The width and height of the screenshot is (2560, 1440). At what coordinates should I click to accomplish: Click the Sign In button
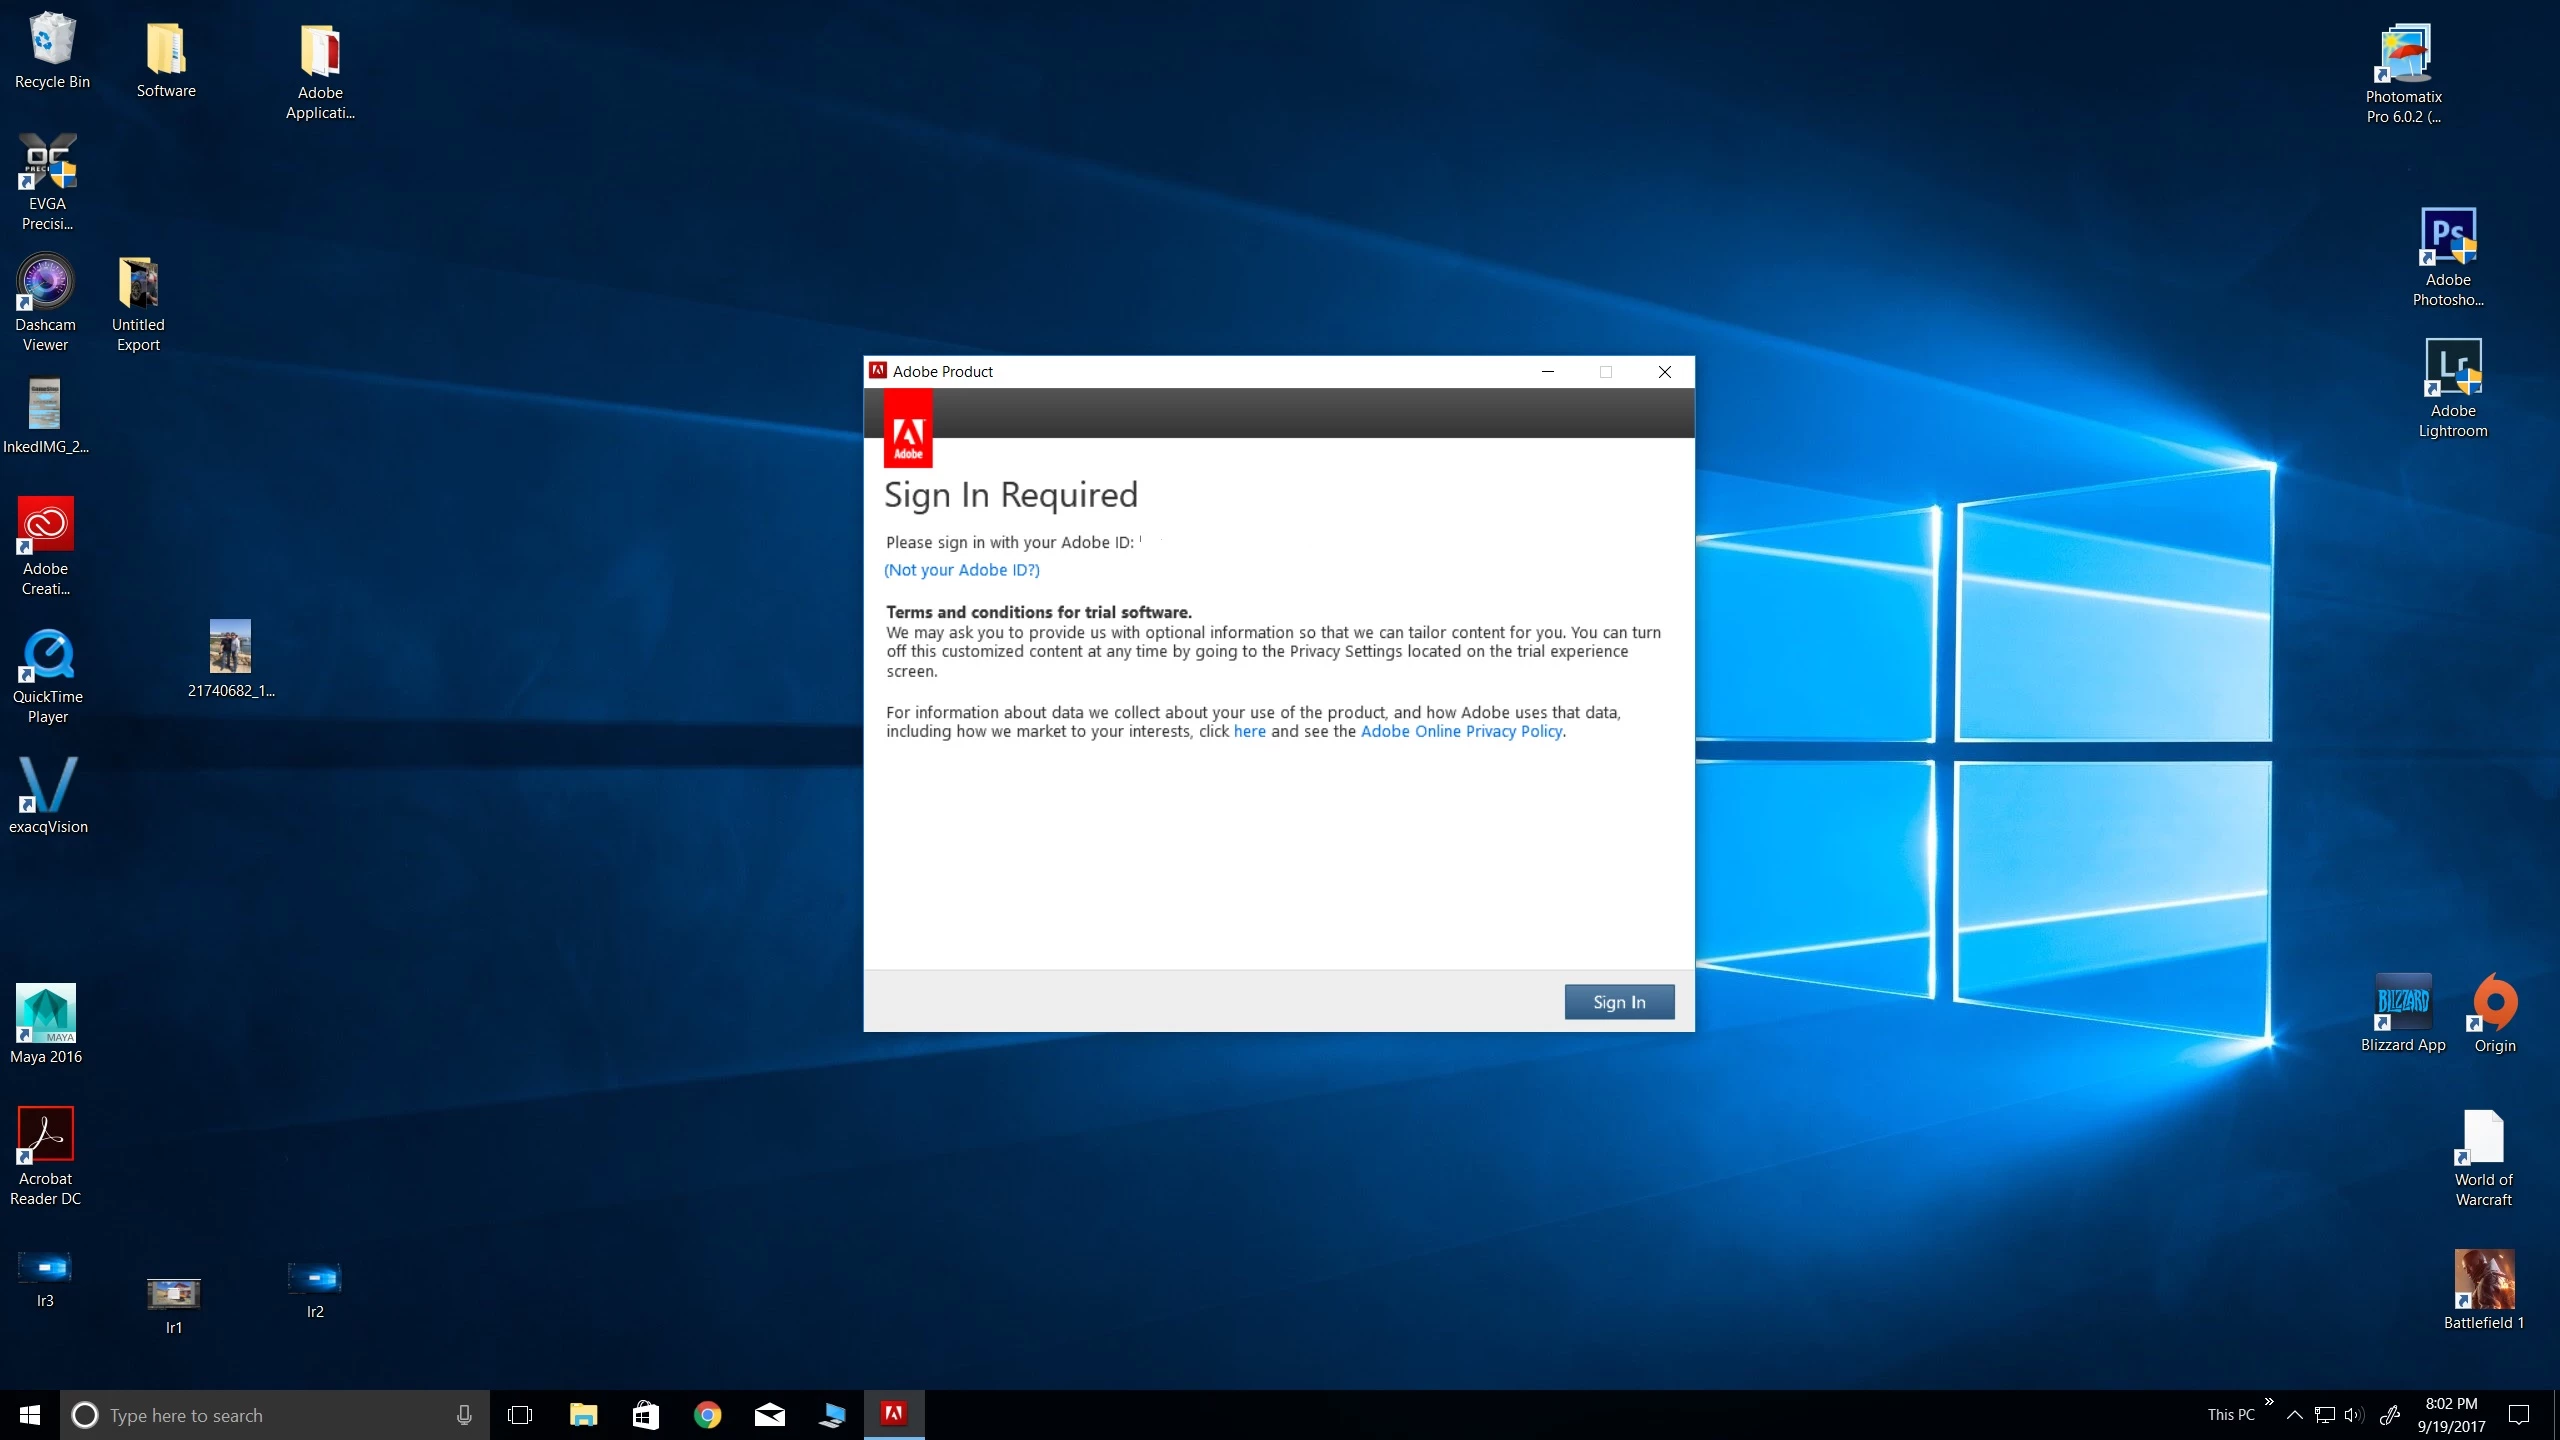point(1618,1002)
